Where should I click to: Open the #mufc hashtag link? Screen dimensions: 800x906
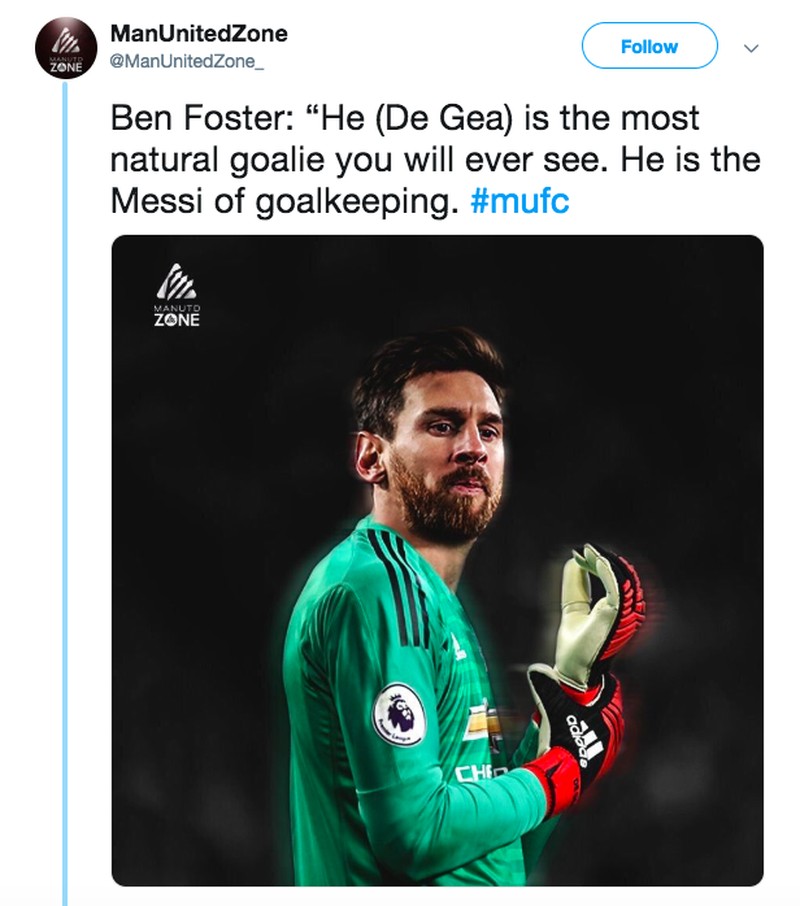[519, 200]
